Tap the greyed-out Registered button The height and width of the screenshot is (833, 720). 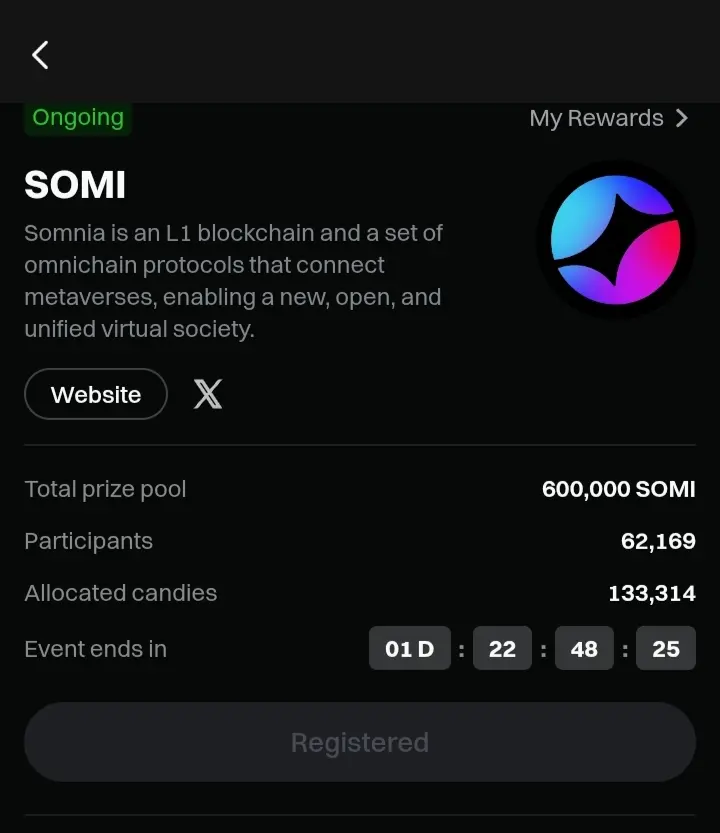point(360,742)
